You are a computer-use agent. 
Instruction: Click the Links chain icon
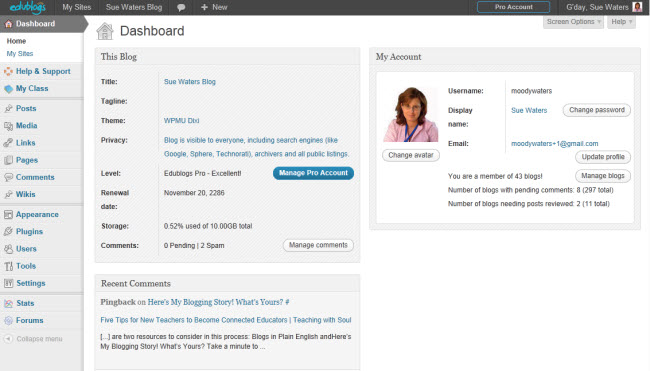[8, 143]
